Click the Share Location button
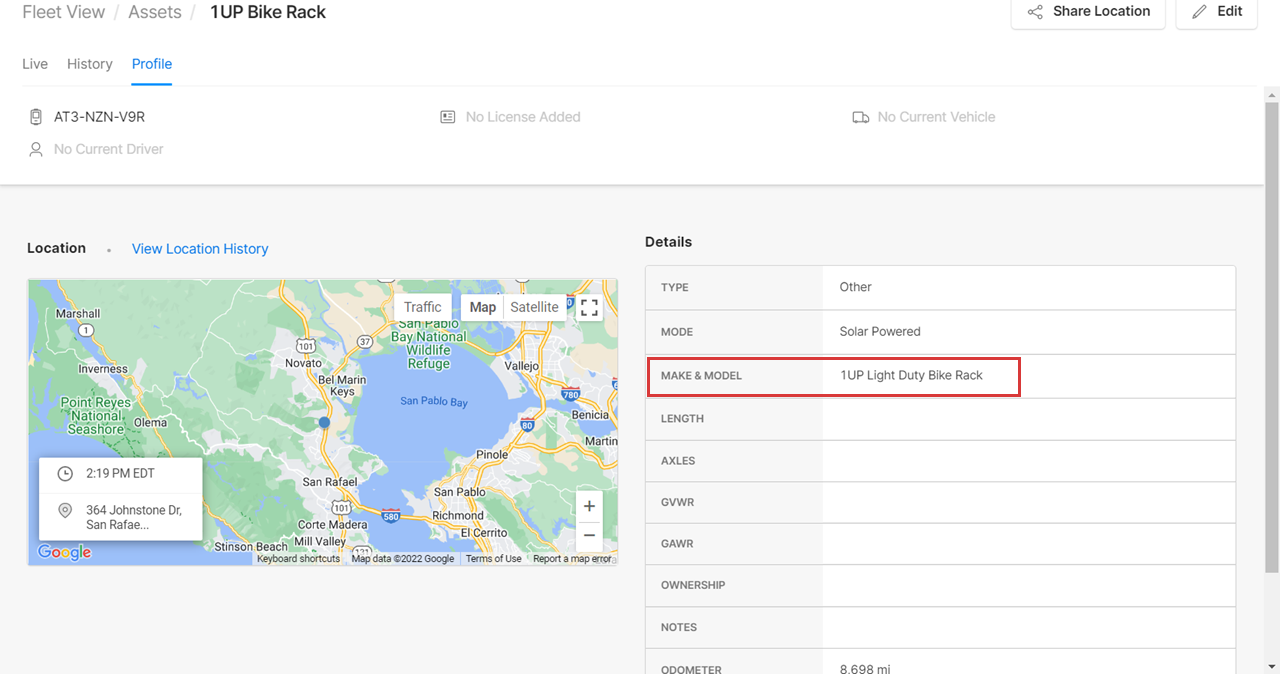This screenshot has width=1280, height=674. tap(1088, 12)
